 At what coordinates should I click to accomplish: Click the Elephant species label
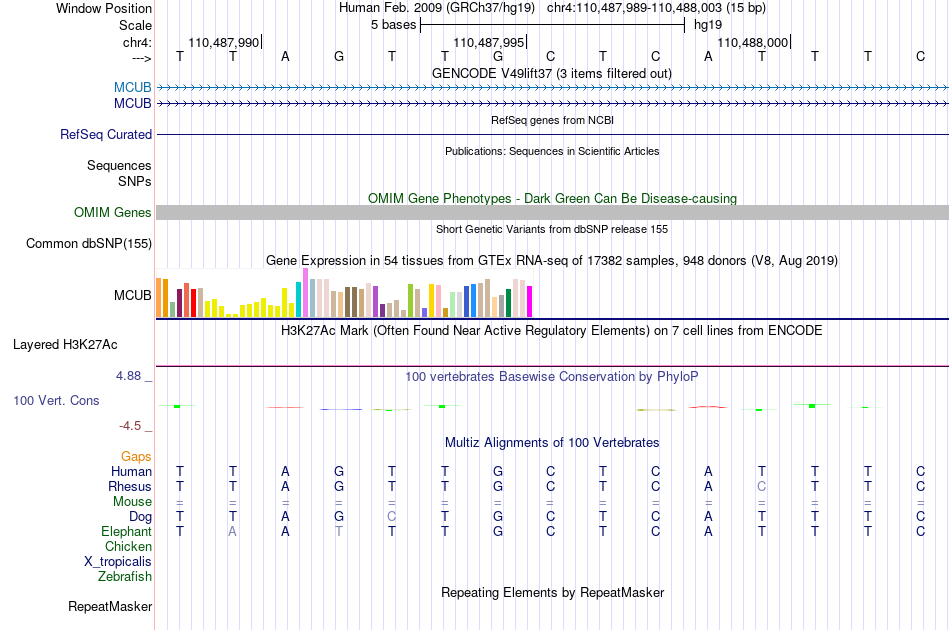(127, 531)
